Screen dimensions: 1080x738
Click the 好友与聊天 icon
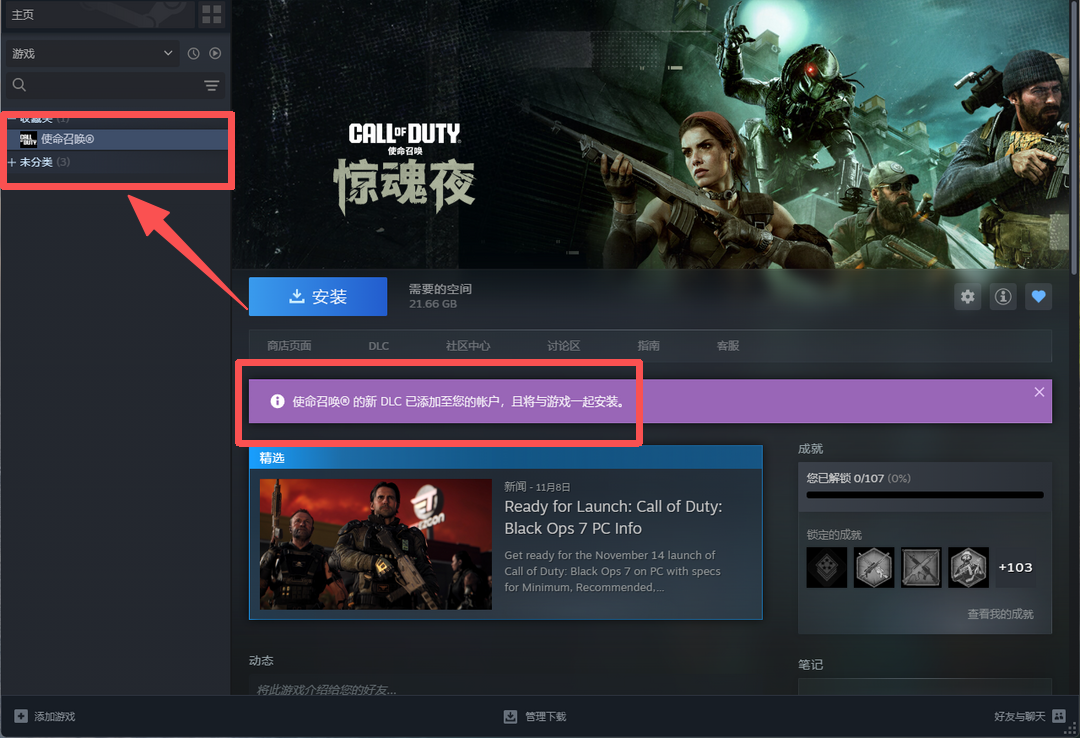click(x=1059, y=716)
